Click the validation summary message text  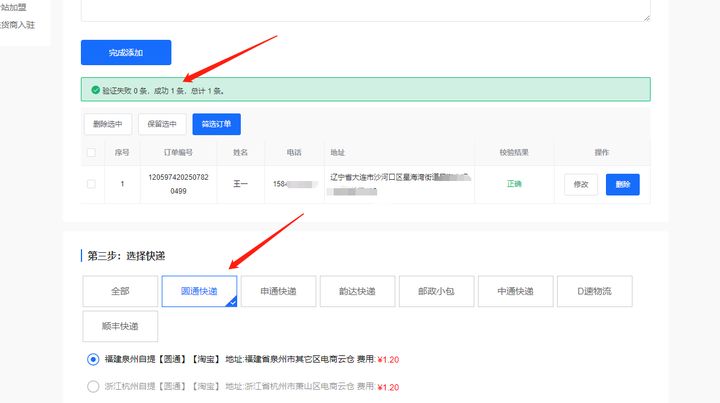point(163,91)
